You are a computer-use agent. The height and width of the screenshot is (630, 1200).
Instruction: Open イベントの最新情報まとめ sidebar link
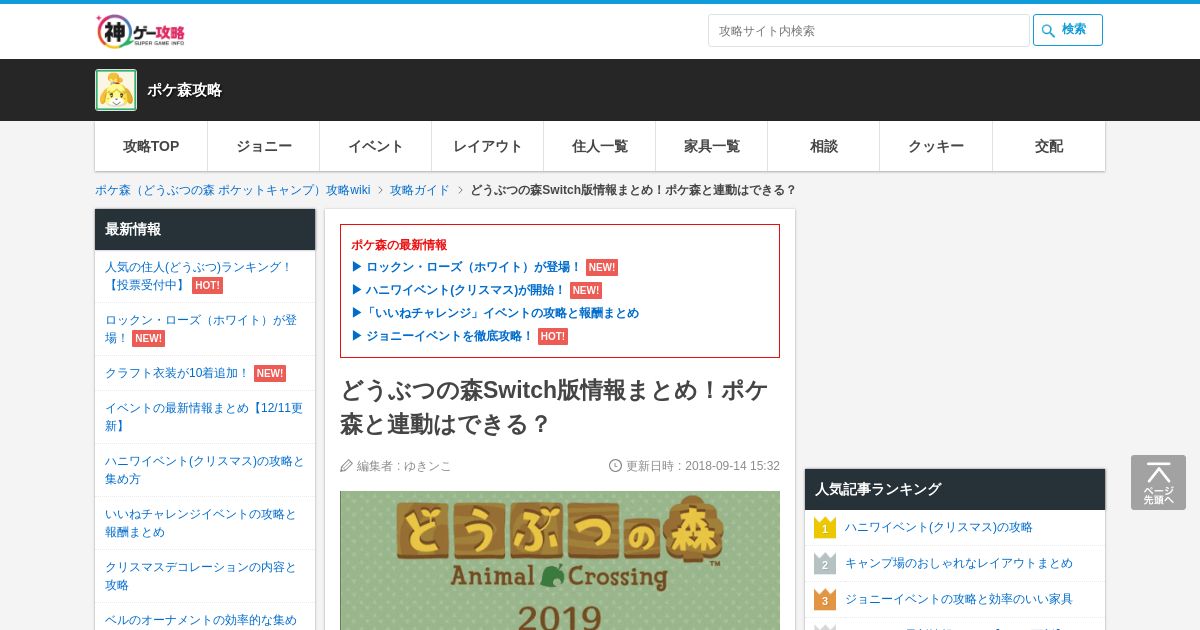[x=204, y=417]
